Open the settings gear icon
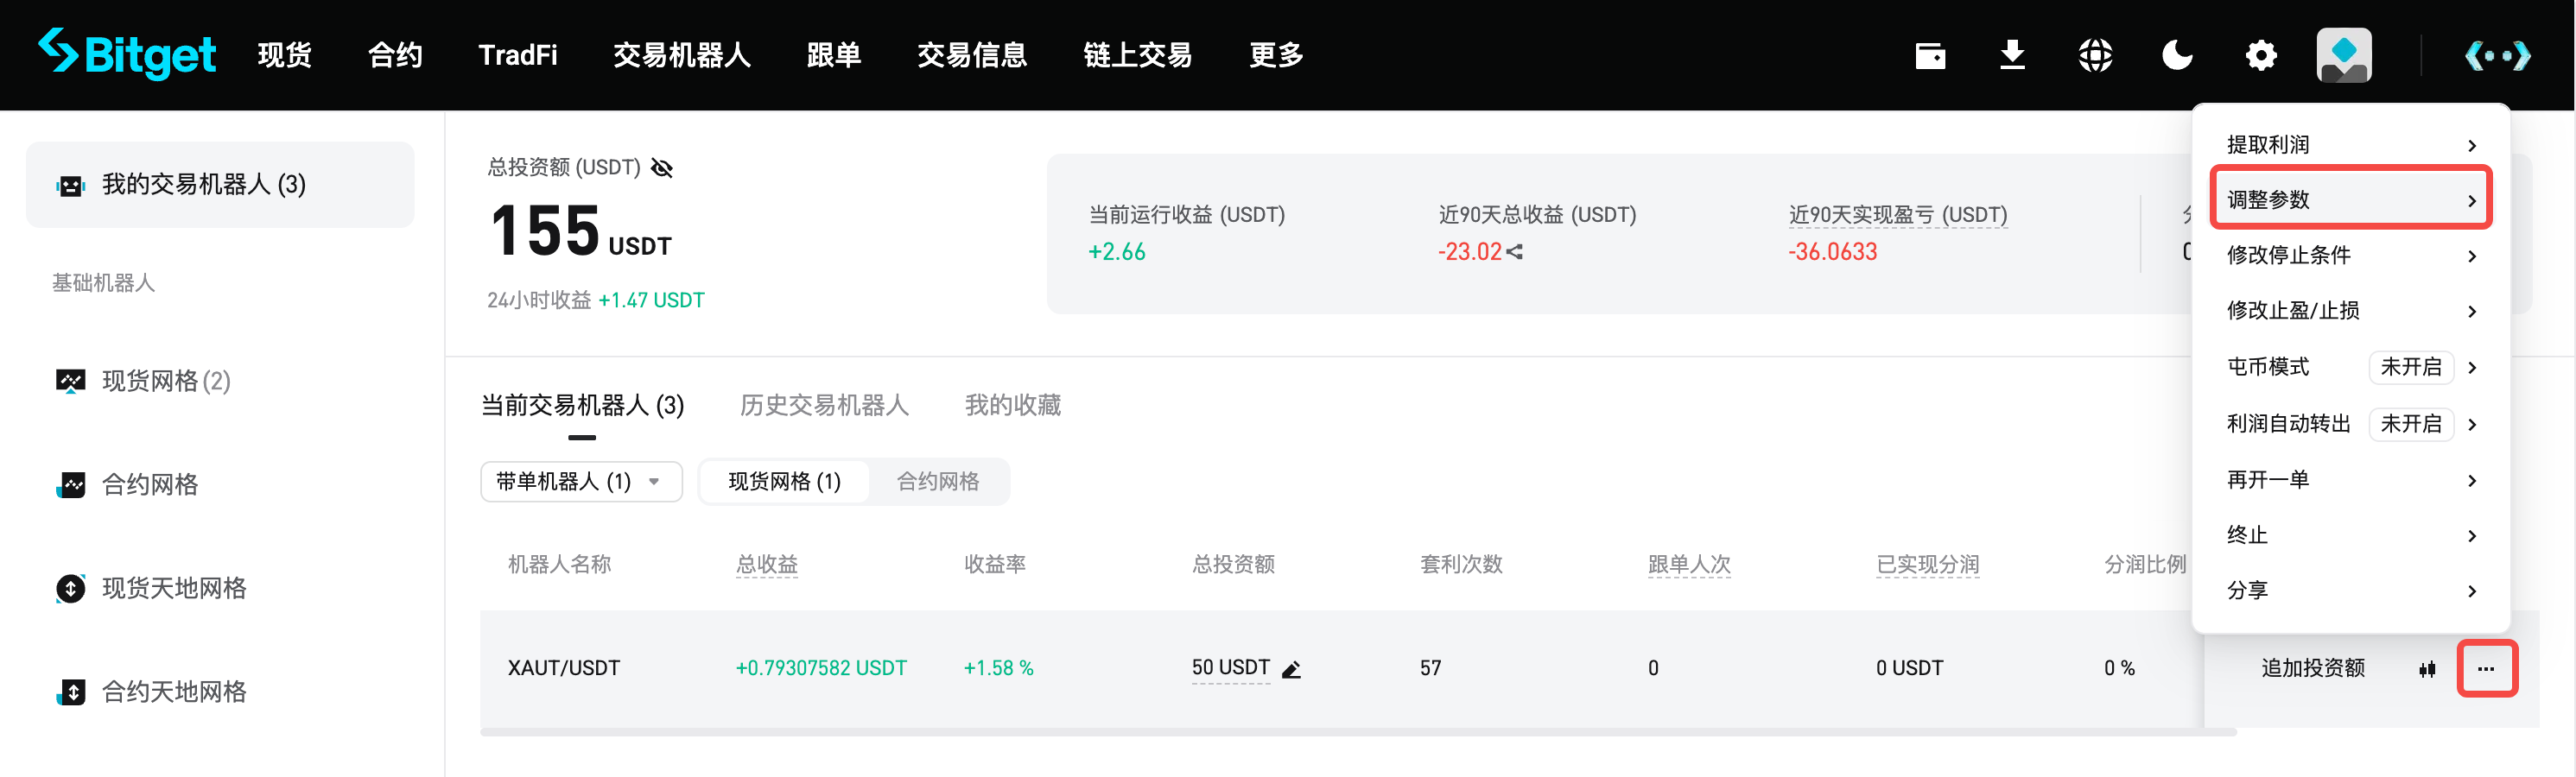Image resolution: width=2576 pixels, height=777 pixels. coord(2260,55)
